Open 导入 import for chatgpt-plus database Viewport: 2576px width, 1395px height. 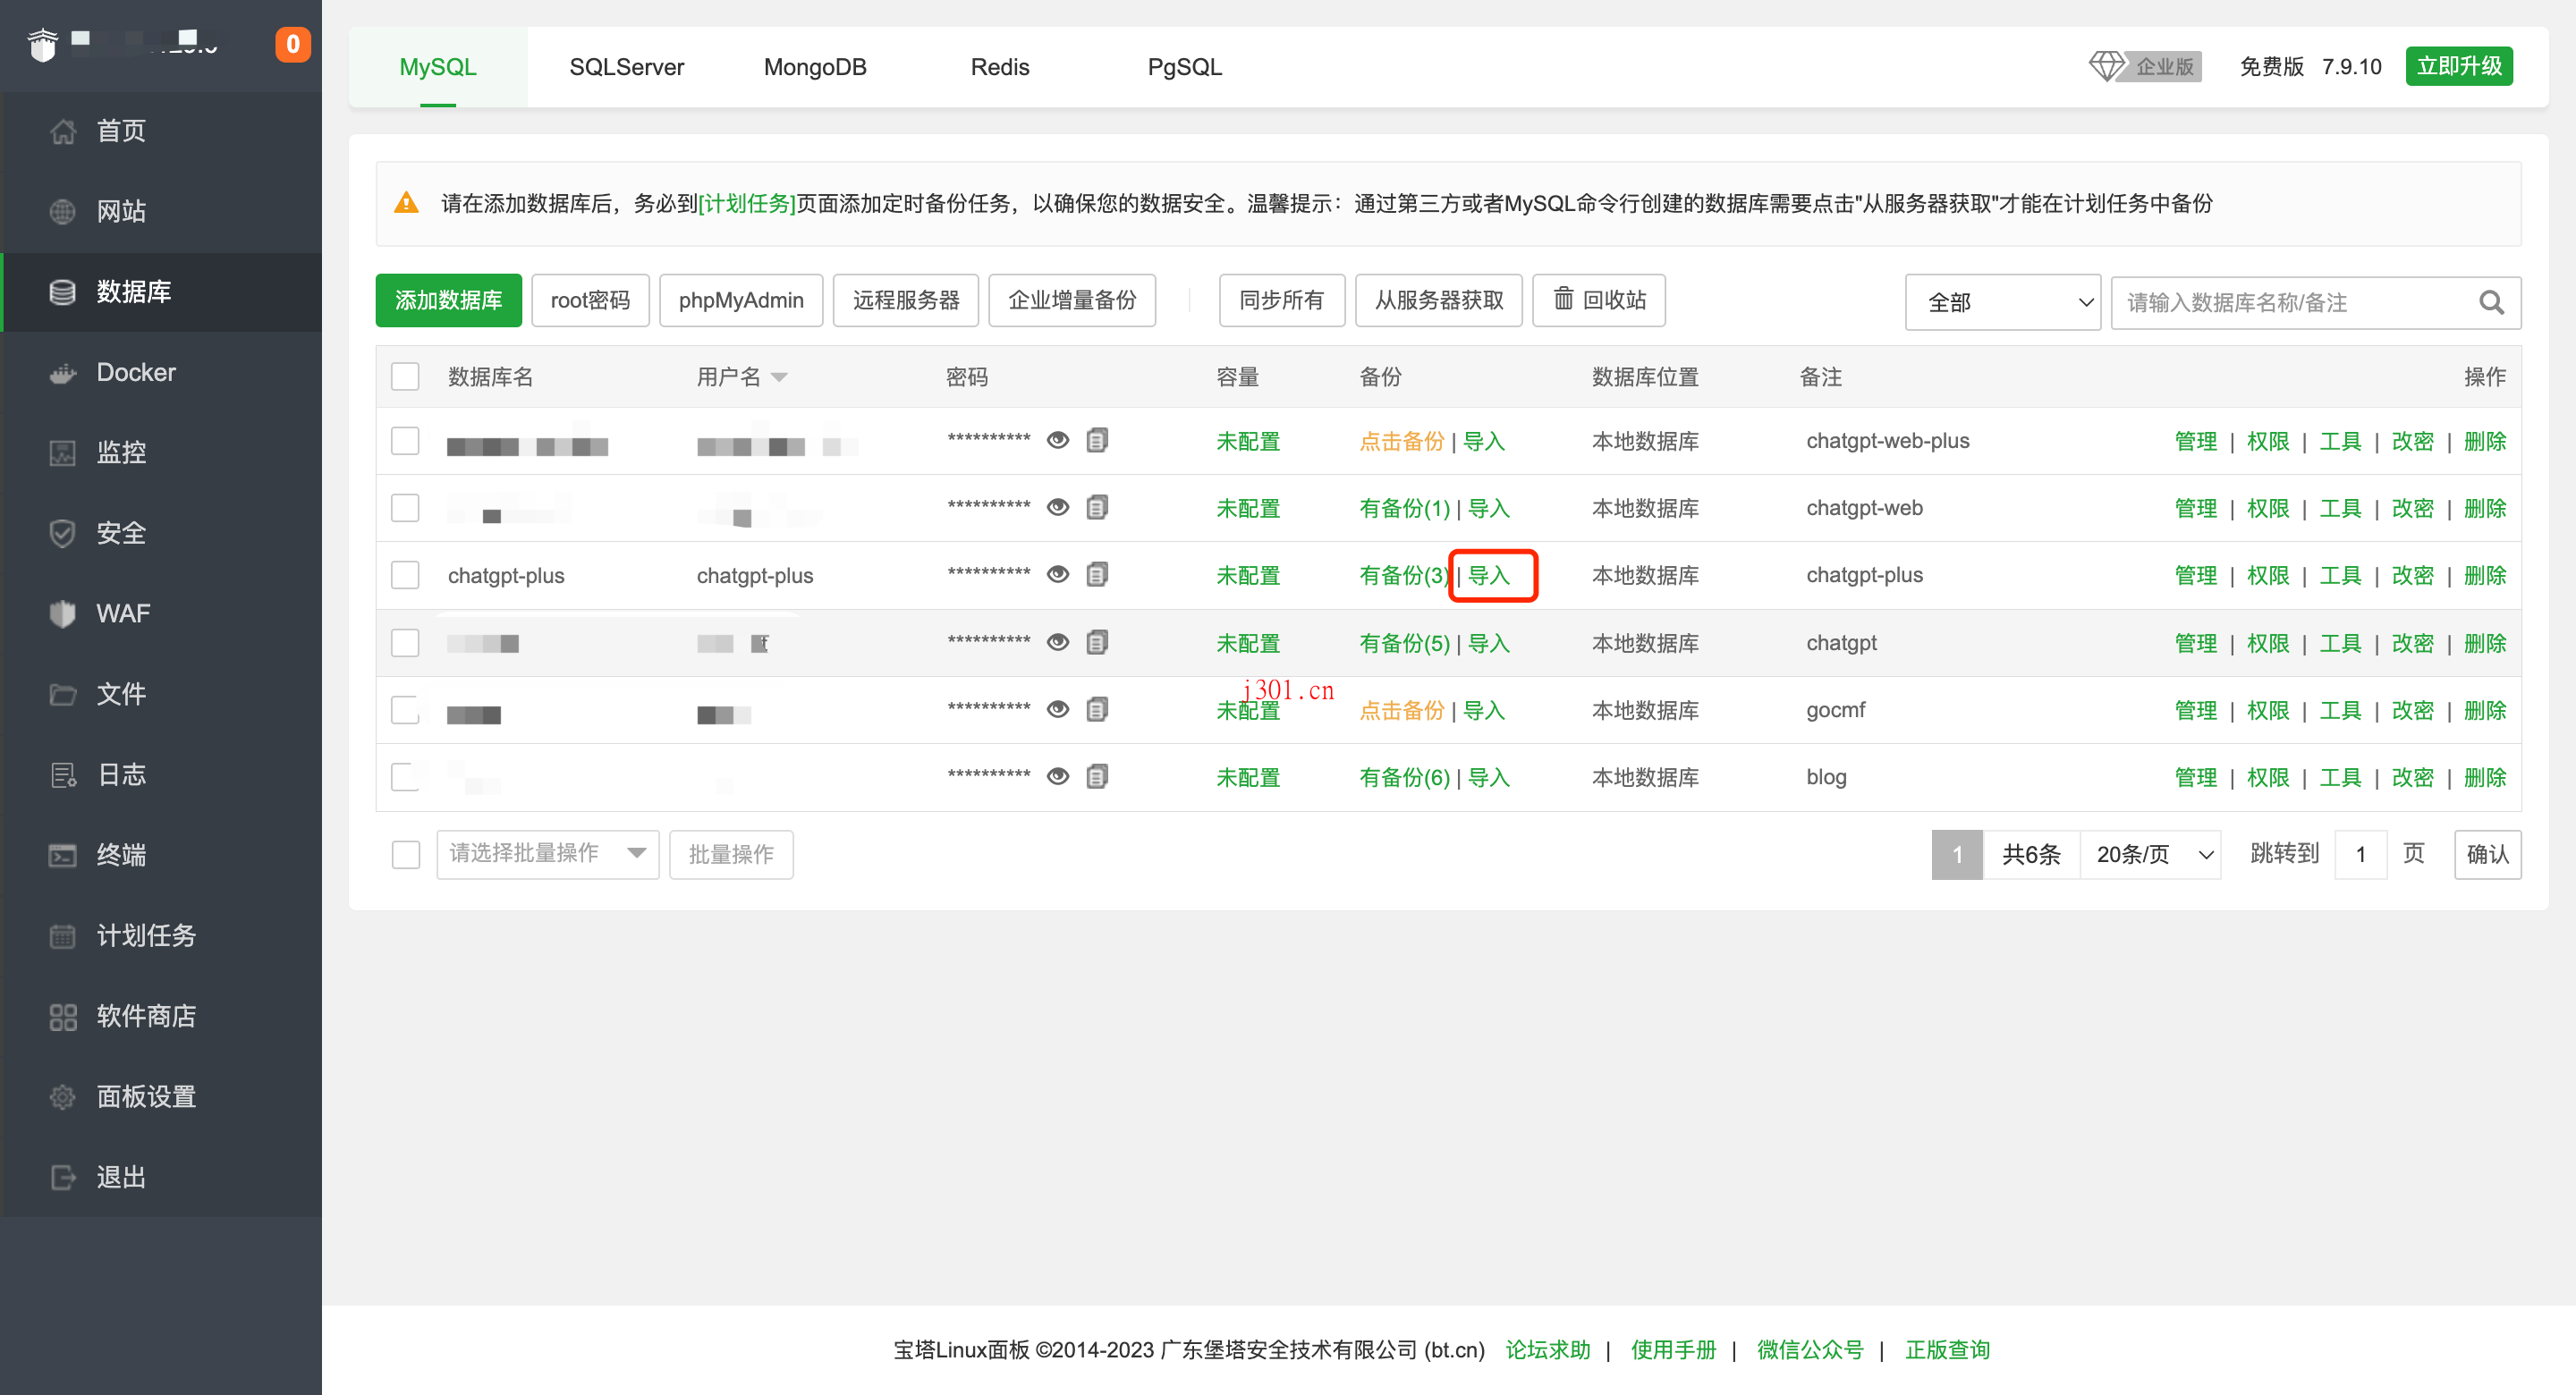[x=1491, y=575]
